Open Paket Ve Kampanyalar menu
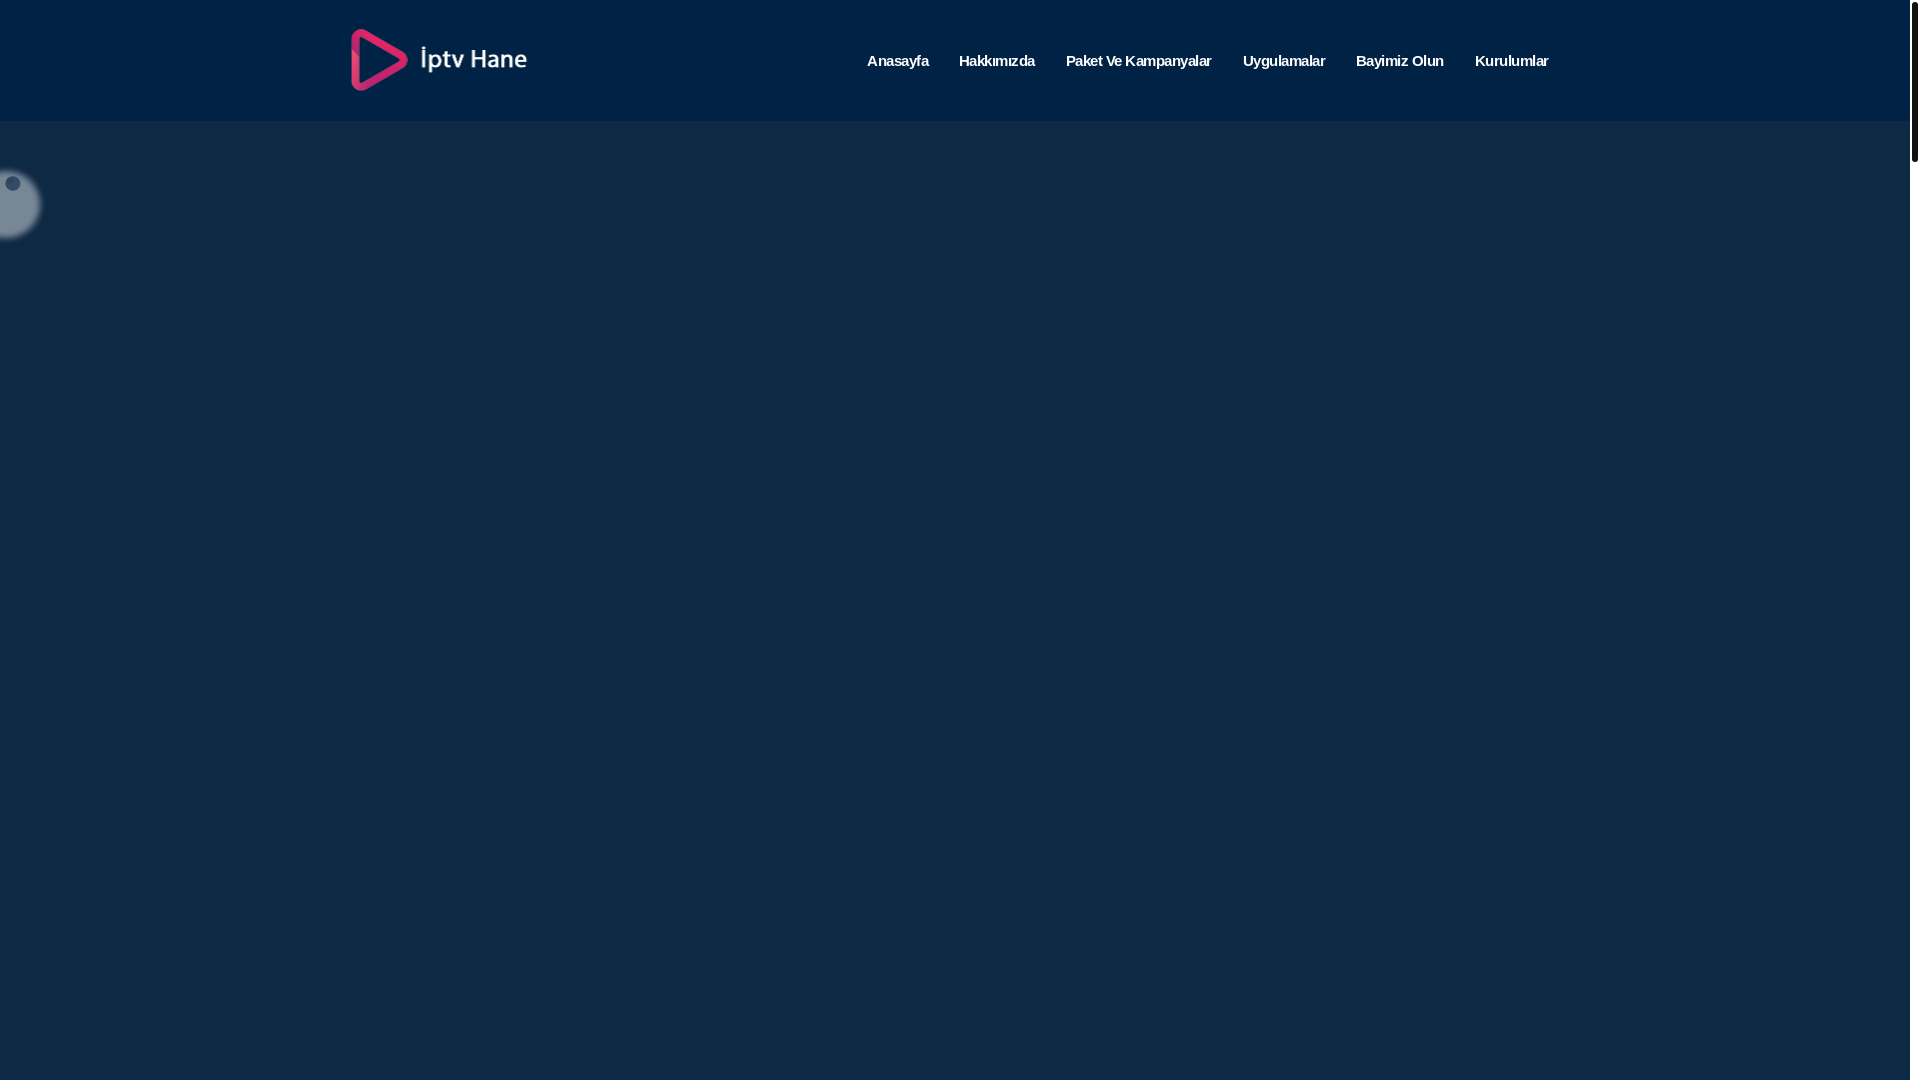 (x=1138, y=61)
